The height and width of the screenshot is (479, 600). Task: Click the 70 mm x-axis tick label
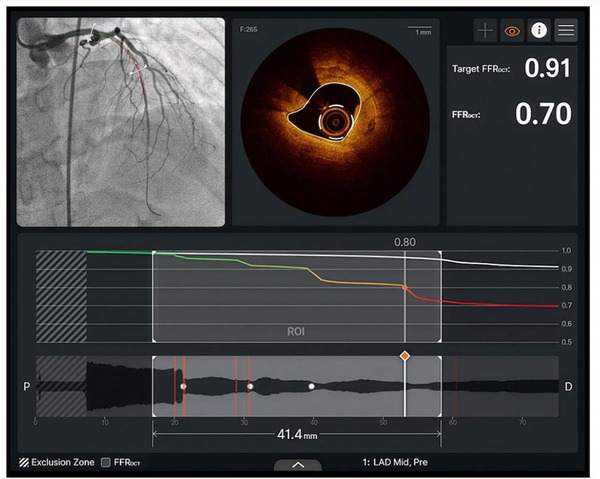pyautogui.click(x=522, y=422)
